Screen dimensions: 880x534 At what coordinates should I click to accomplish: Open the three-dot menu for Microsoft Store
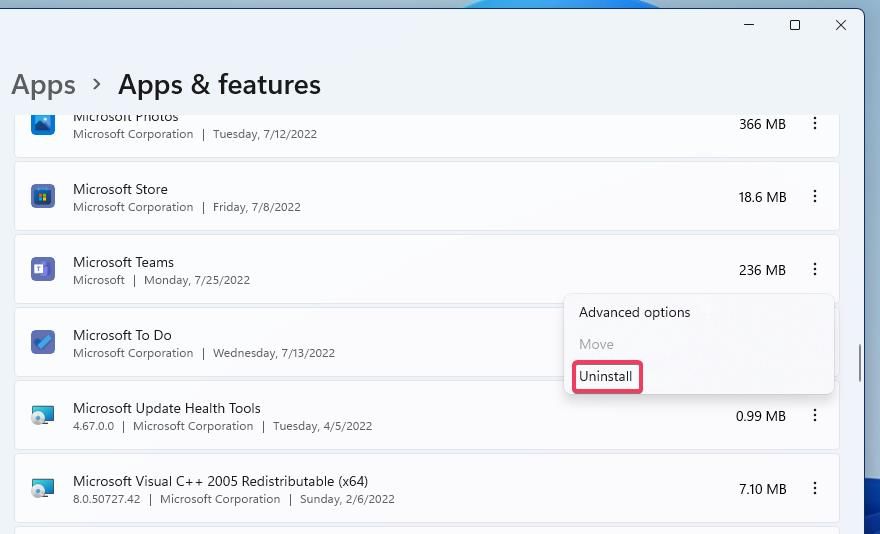[x=814, y=197]
